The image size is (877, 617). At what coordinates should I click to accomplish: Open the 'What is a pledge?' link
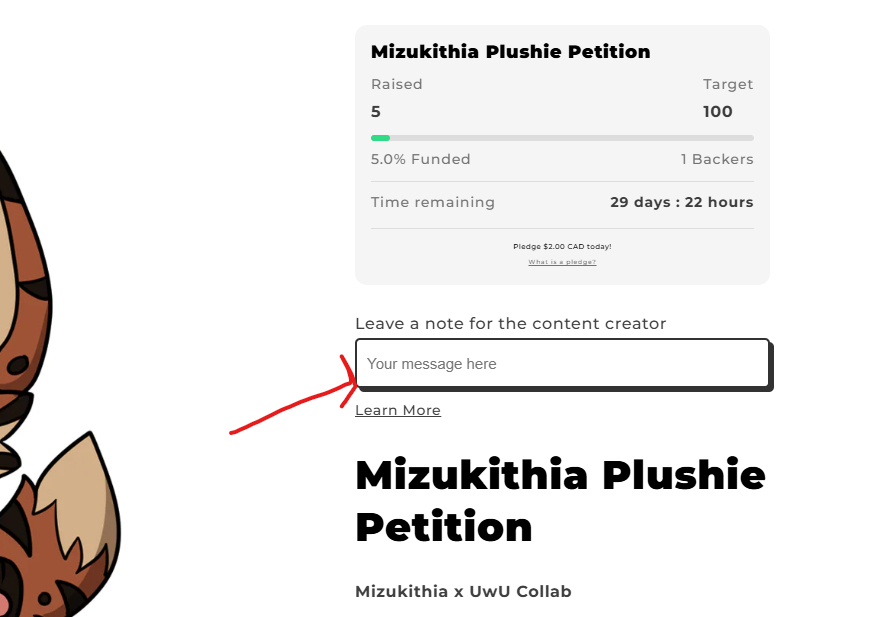click(x=562, y=262)
